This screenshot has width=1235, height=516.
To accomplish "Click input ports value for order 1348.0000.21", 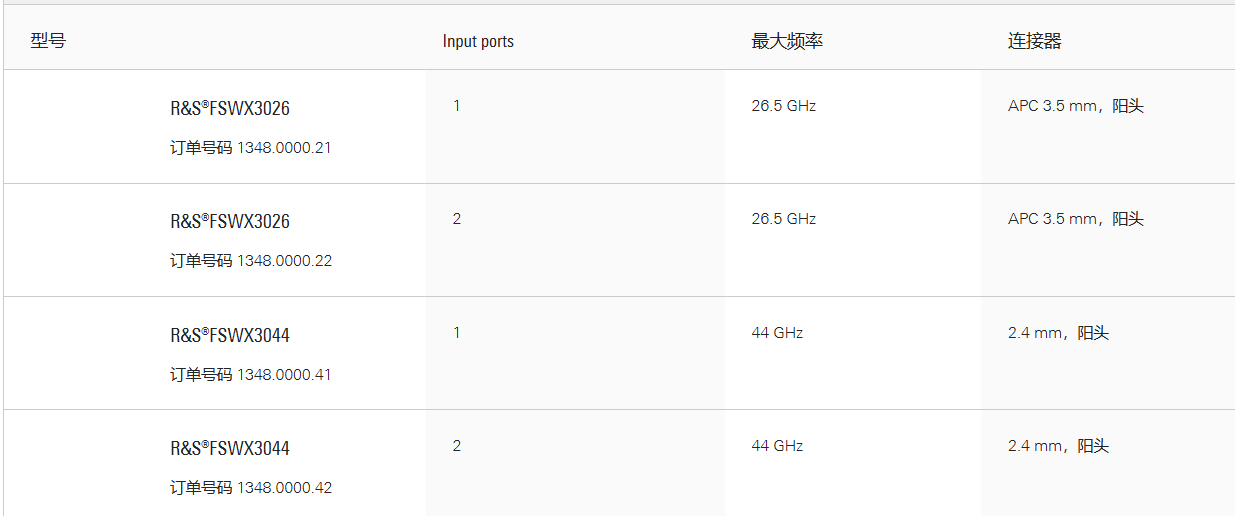I will click(457, 106).
